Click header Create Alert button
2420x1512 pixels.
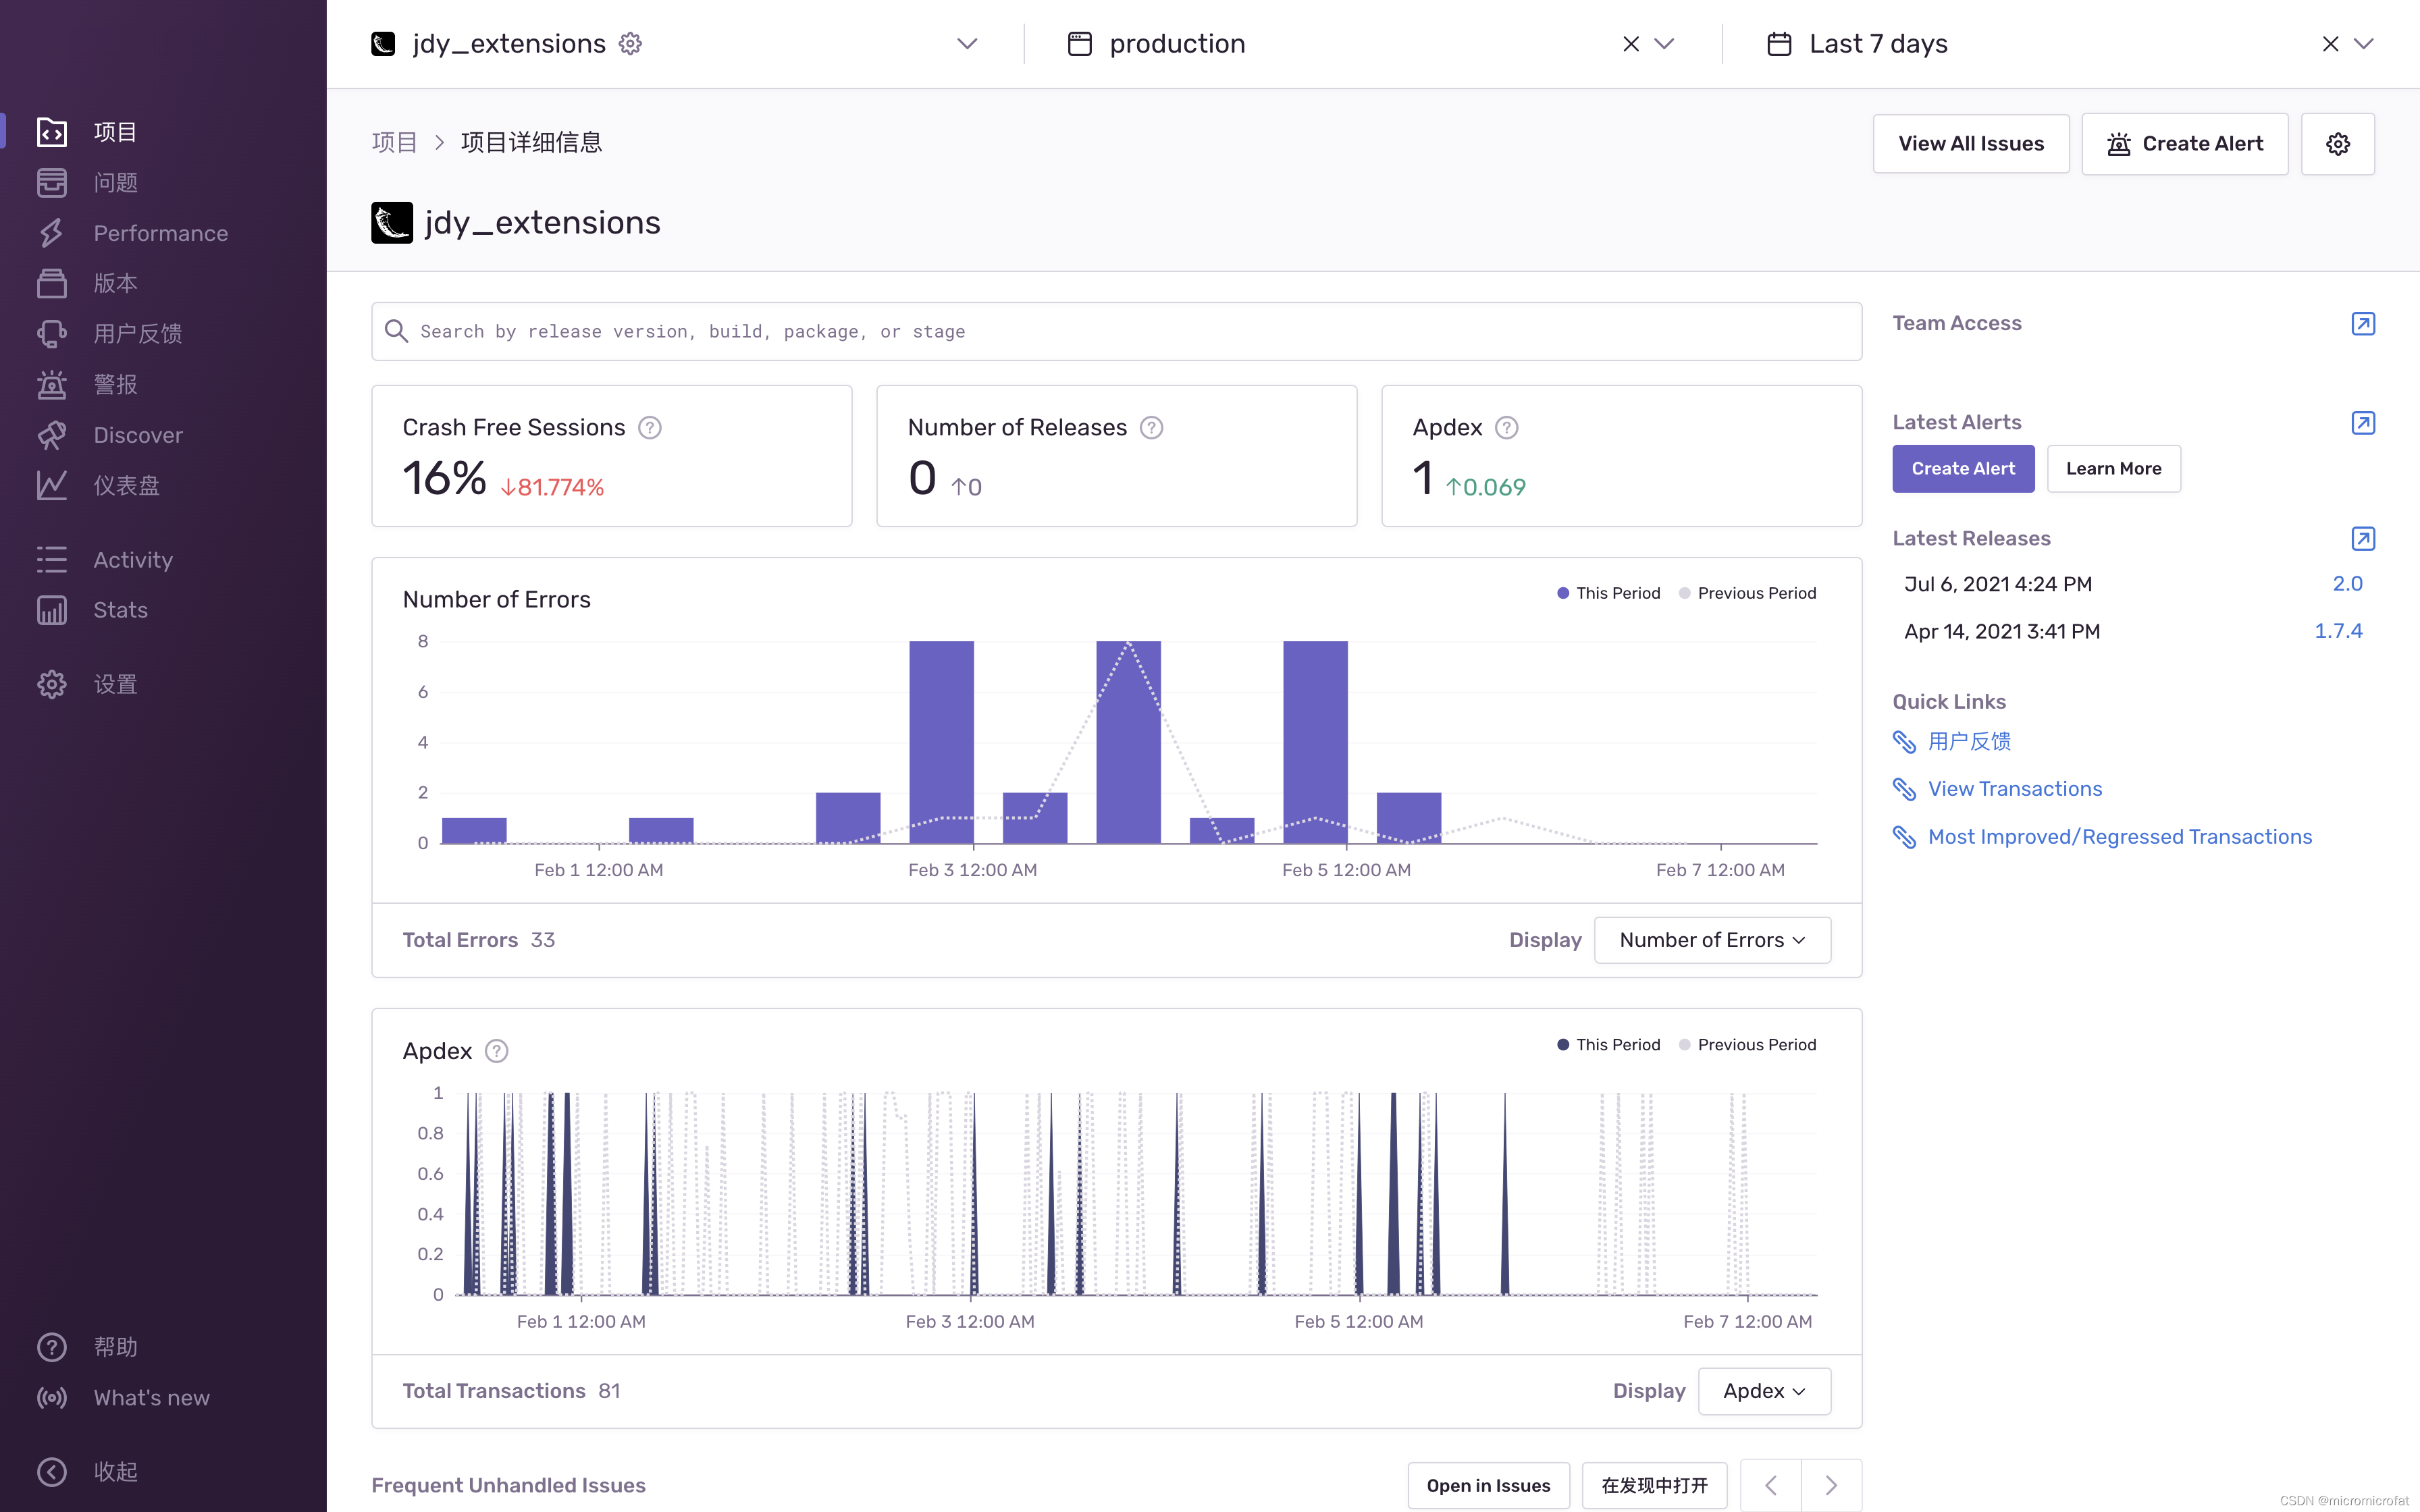[2185, 144]
